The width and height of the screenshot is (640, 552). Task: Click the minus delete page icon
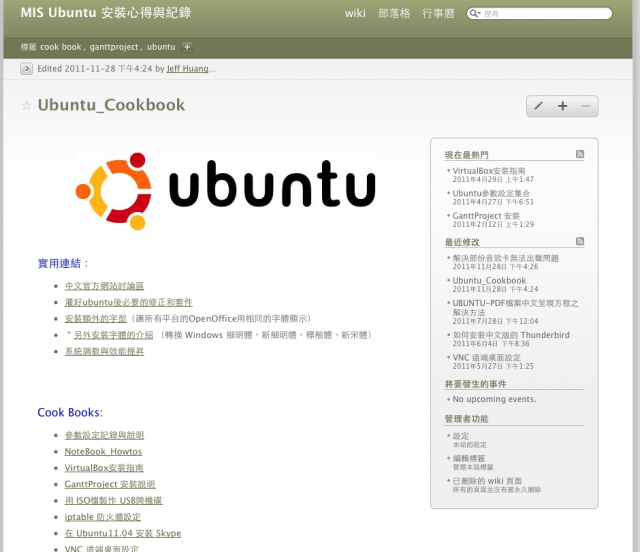click(586, 106)
